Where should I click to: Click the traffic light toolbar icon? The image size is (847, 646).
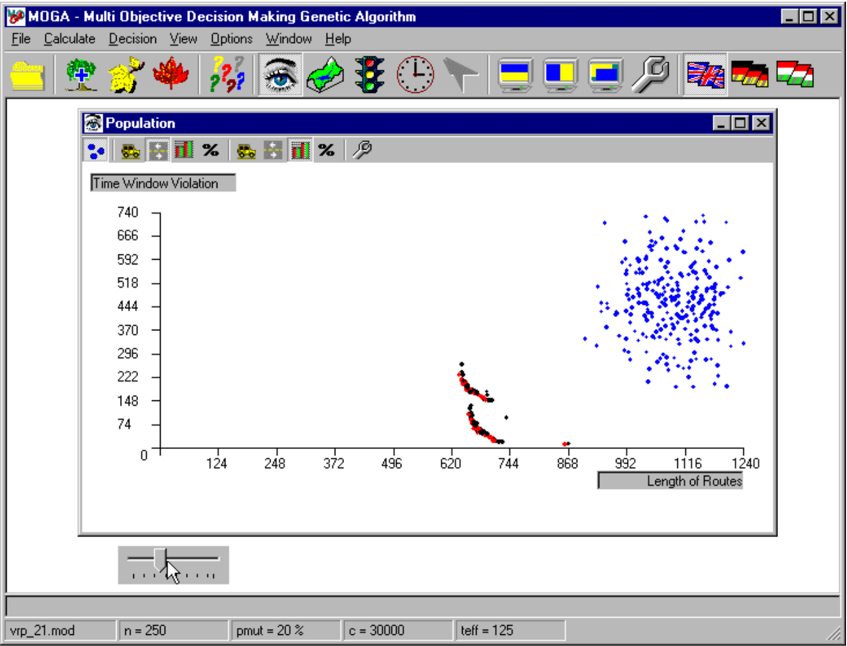click(370, 75)
